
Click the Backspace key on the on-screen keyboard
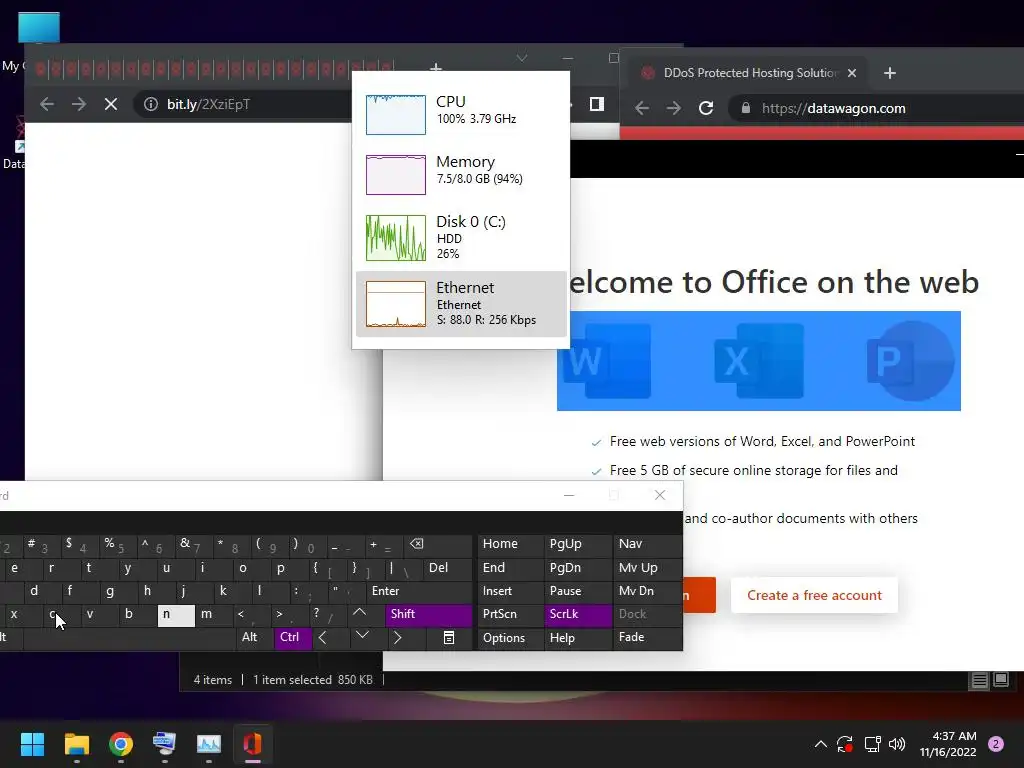click(437, 544)
